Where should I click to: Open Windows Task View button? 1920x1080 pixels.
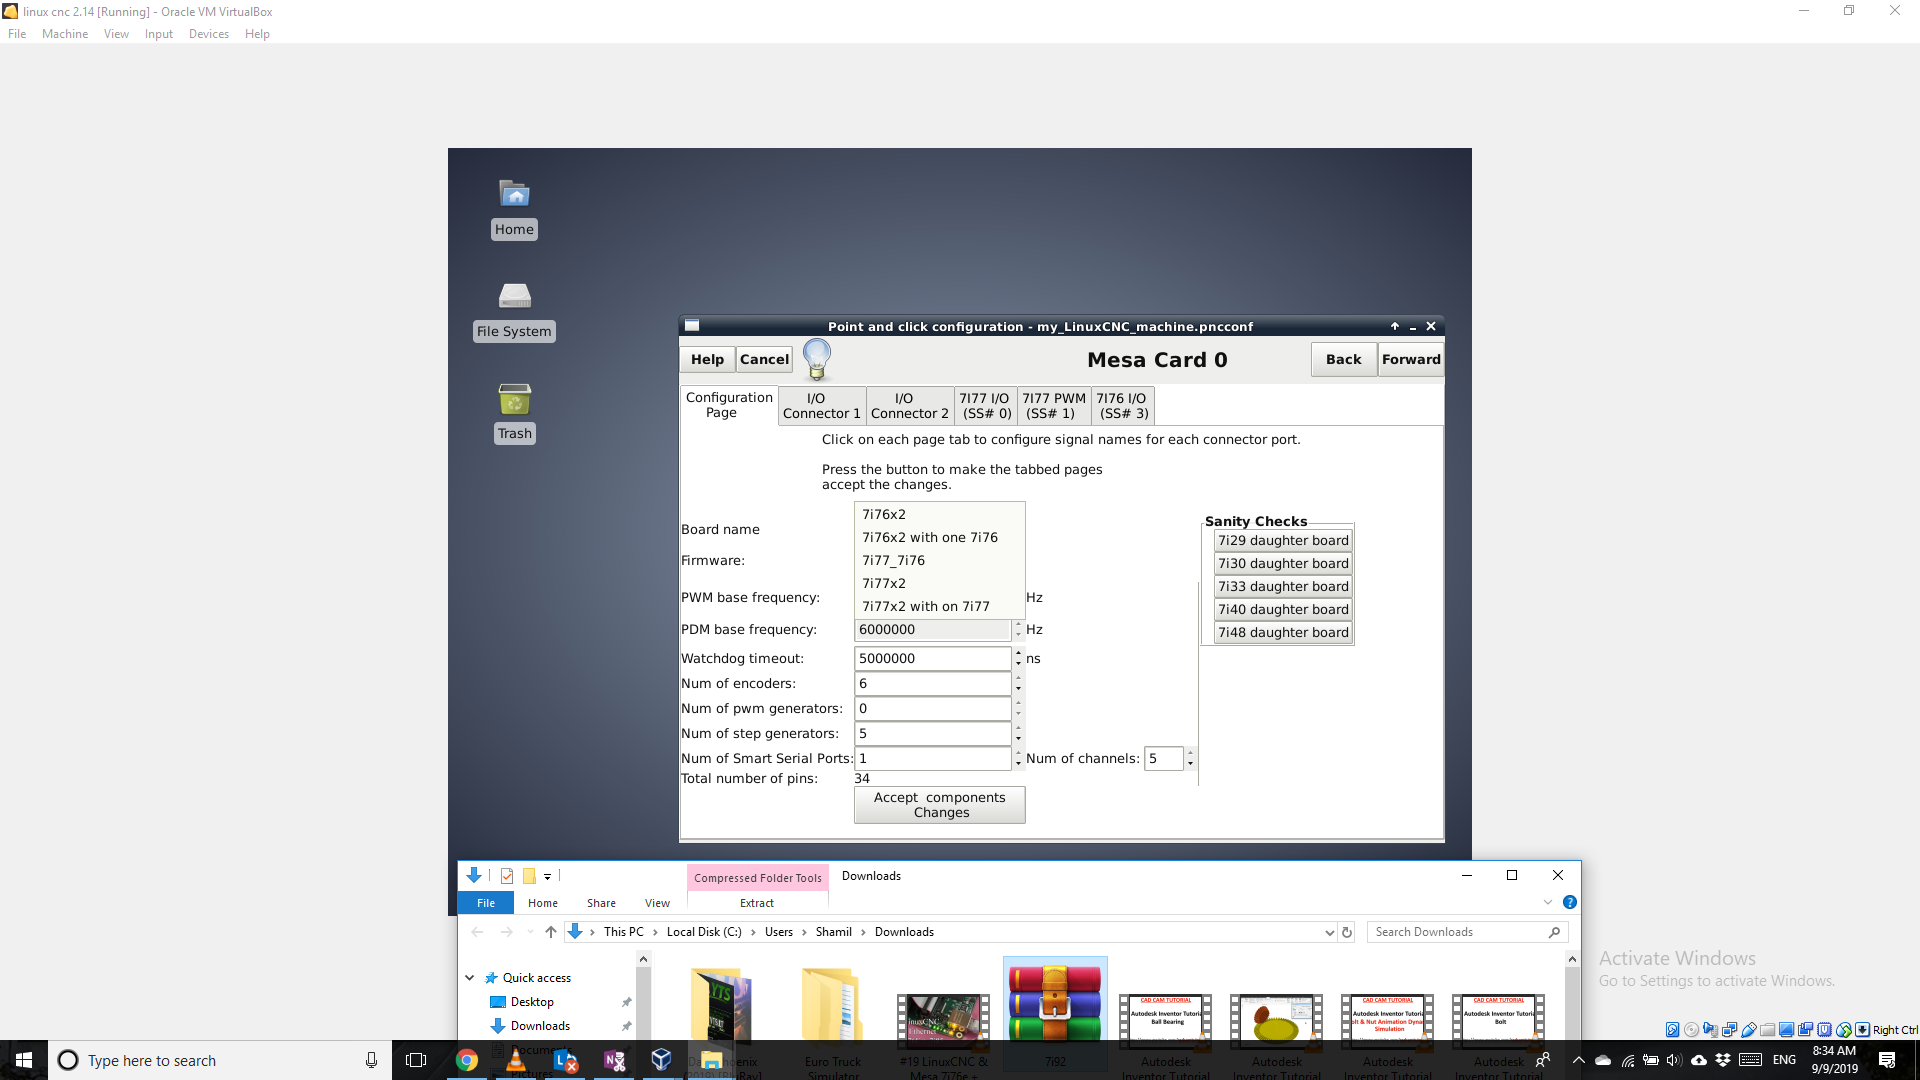tap(416, 1060)
